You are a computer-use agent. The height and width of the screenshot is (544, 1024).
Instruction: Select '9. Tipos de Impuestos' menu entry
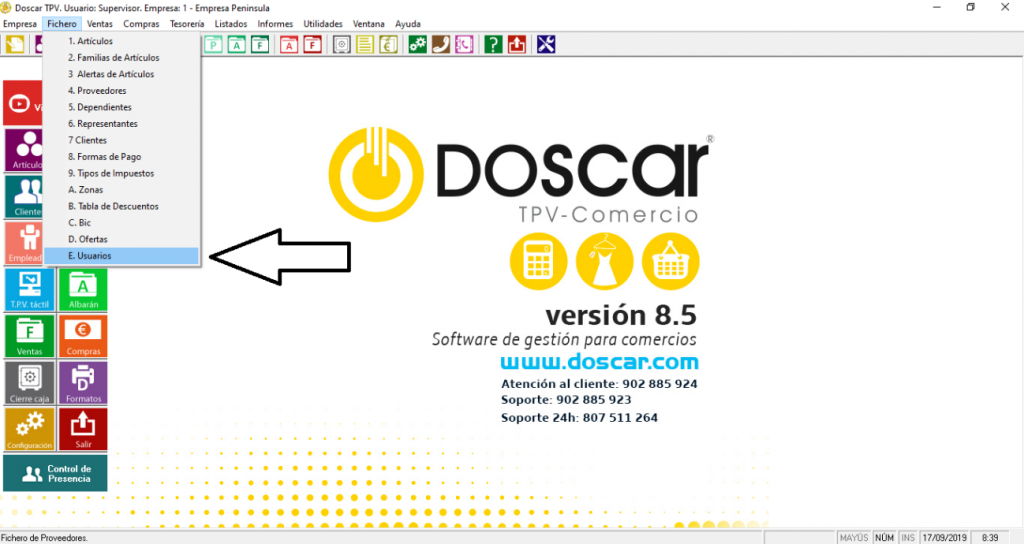click(121, 173)
